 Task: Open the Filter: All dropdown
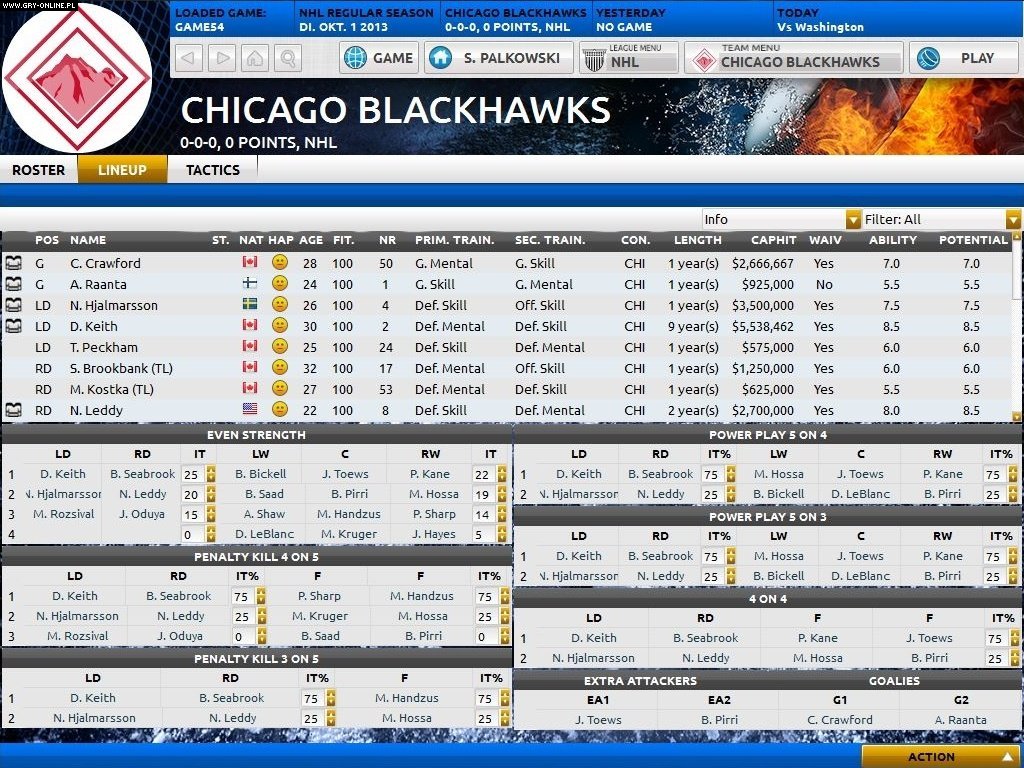click(x=1013, y=218)
